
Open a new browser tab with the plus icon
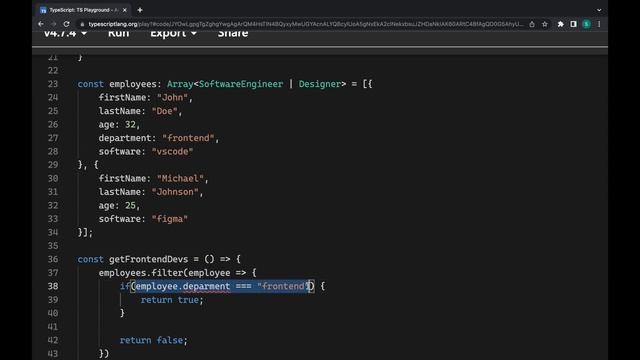point(140,10)
